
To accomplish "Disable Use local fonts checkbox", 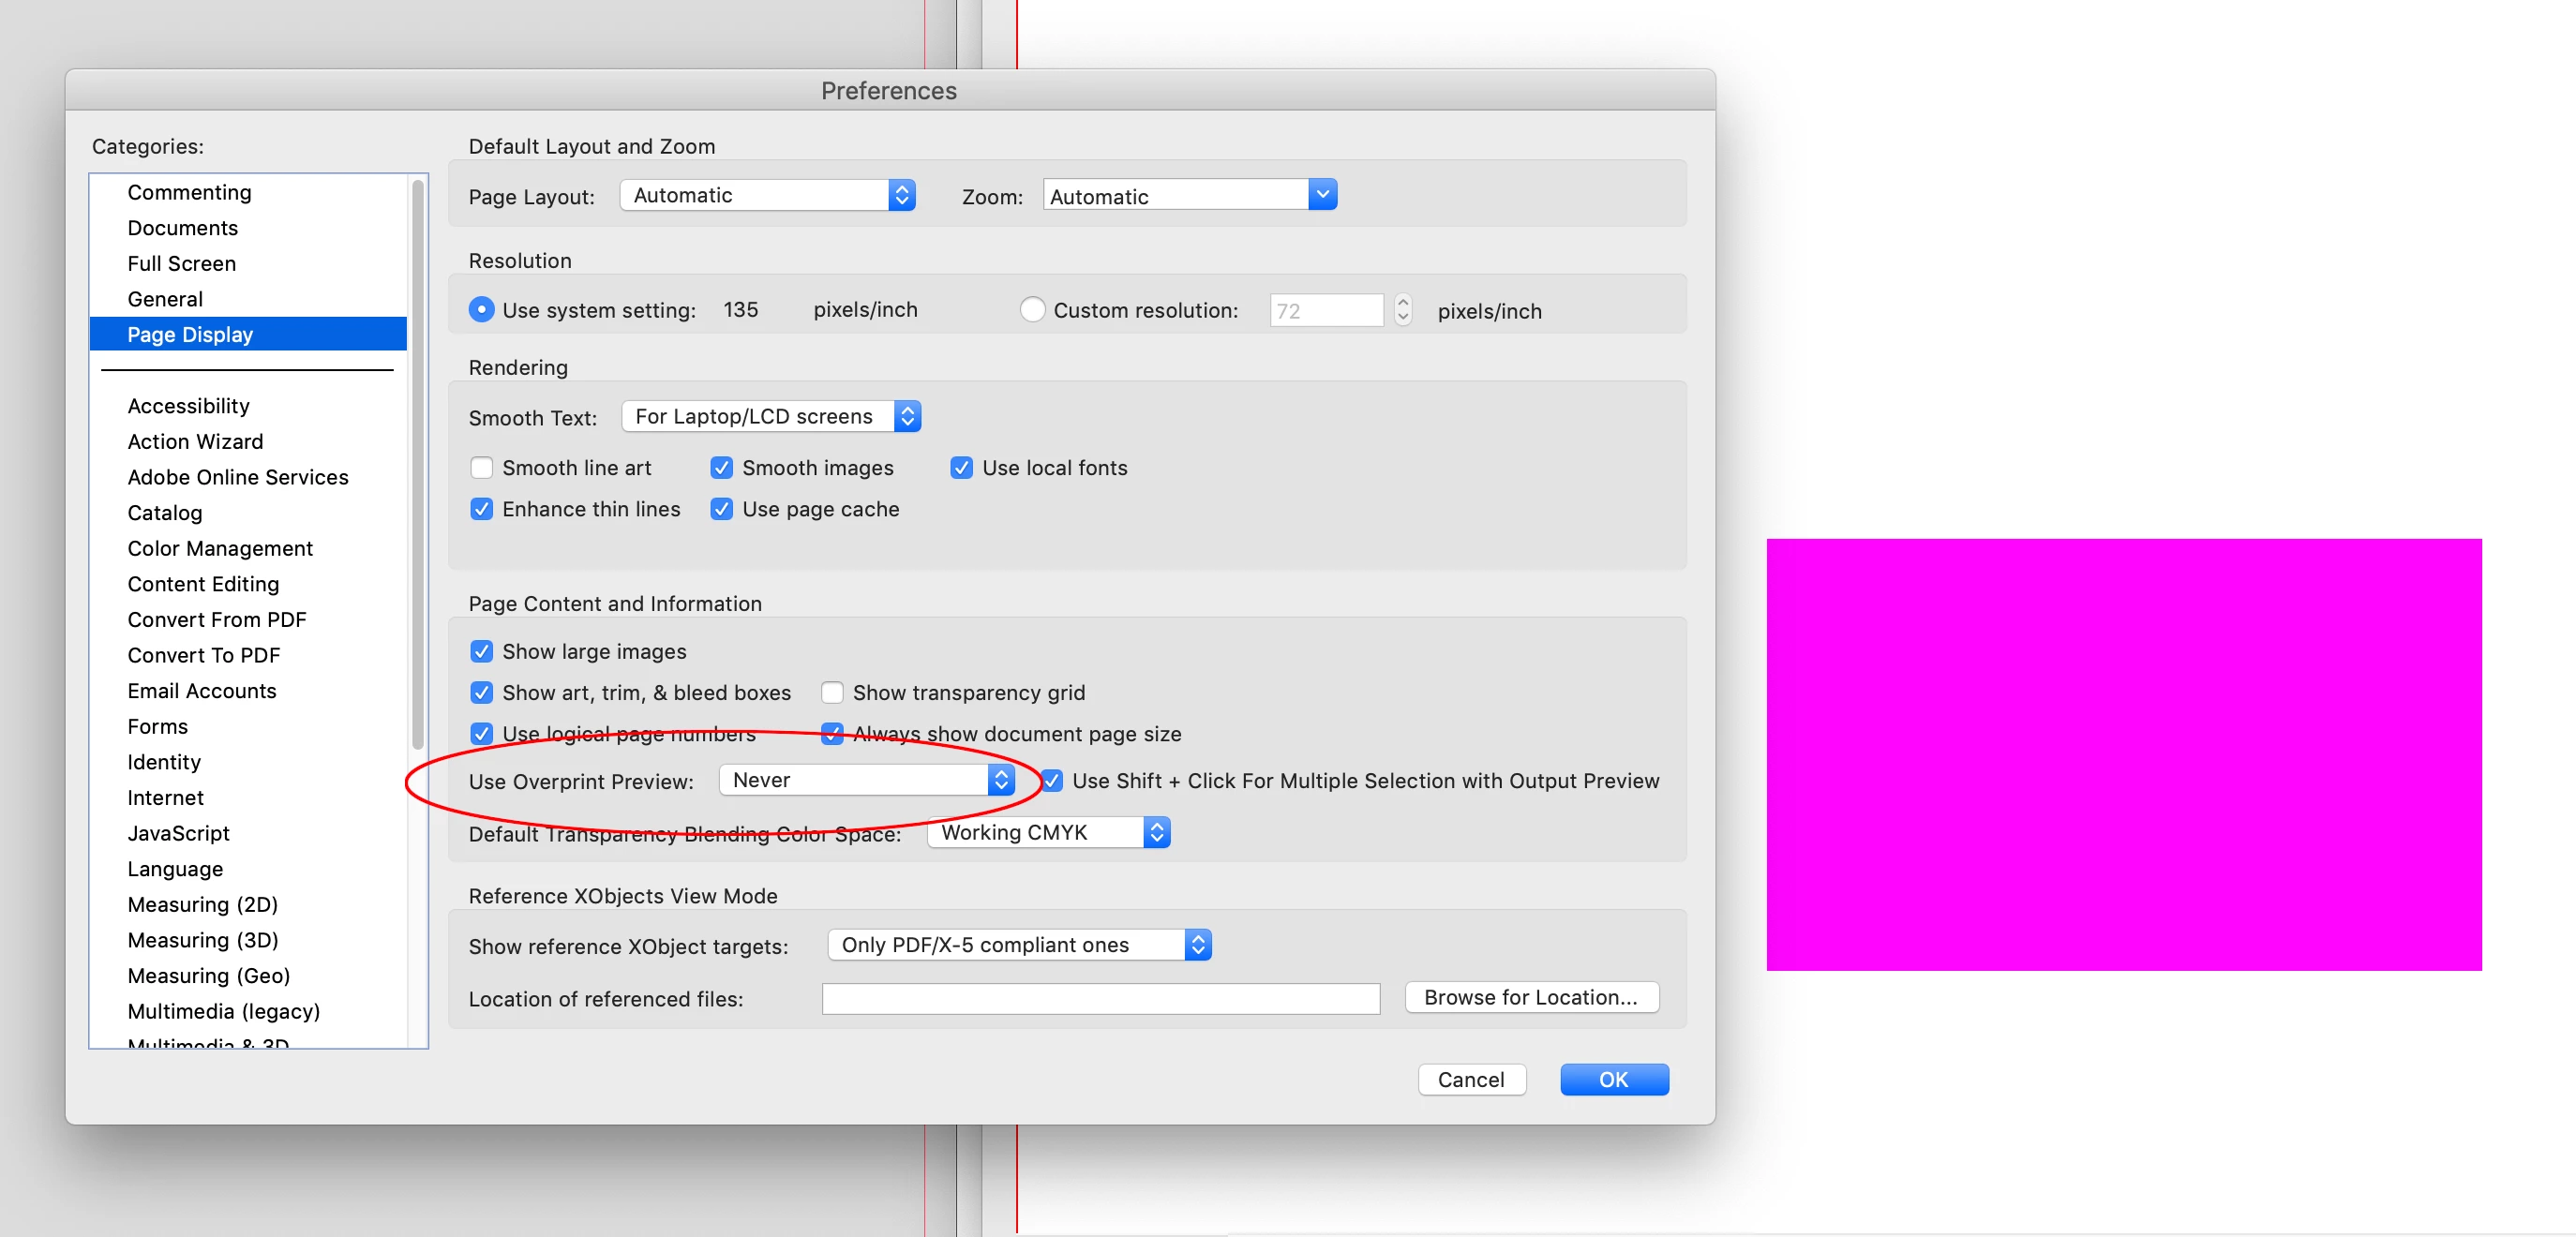I will coord(961,468).
